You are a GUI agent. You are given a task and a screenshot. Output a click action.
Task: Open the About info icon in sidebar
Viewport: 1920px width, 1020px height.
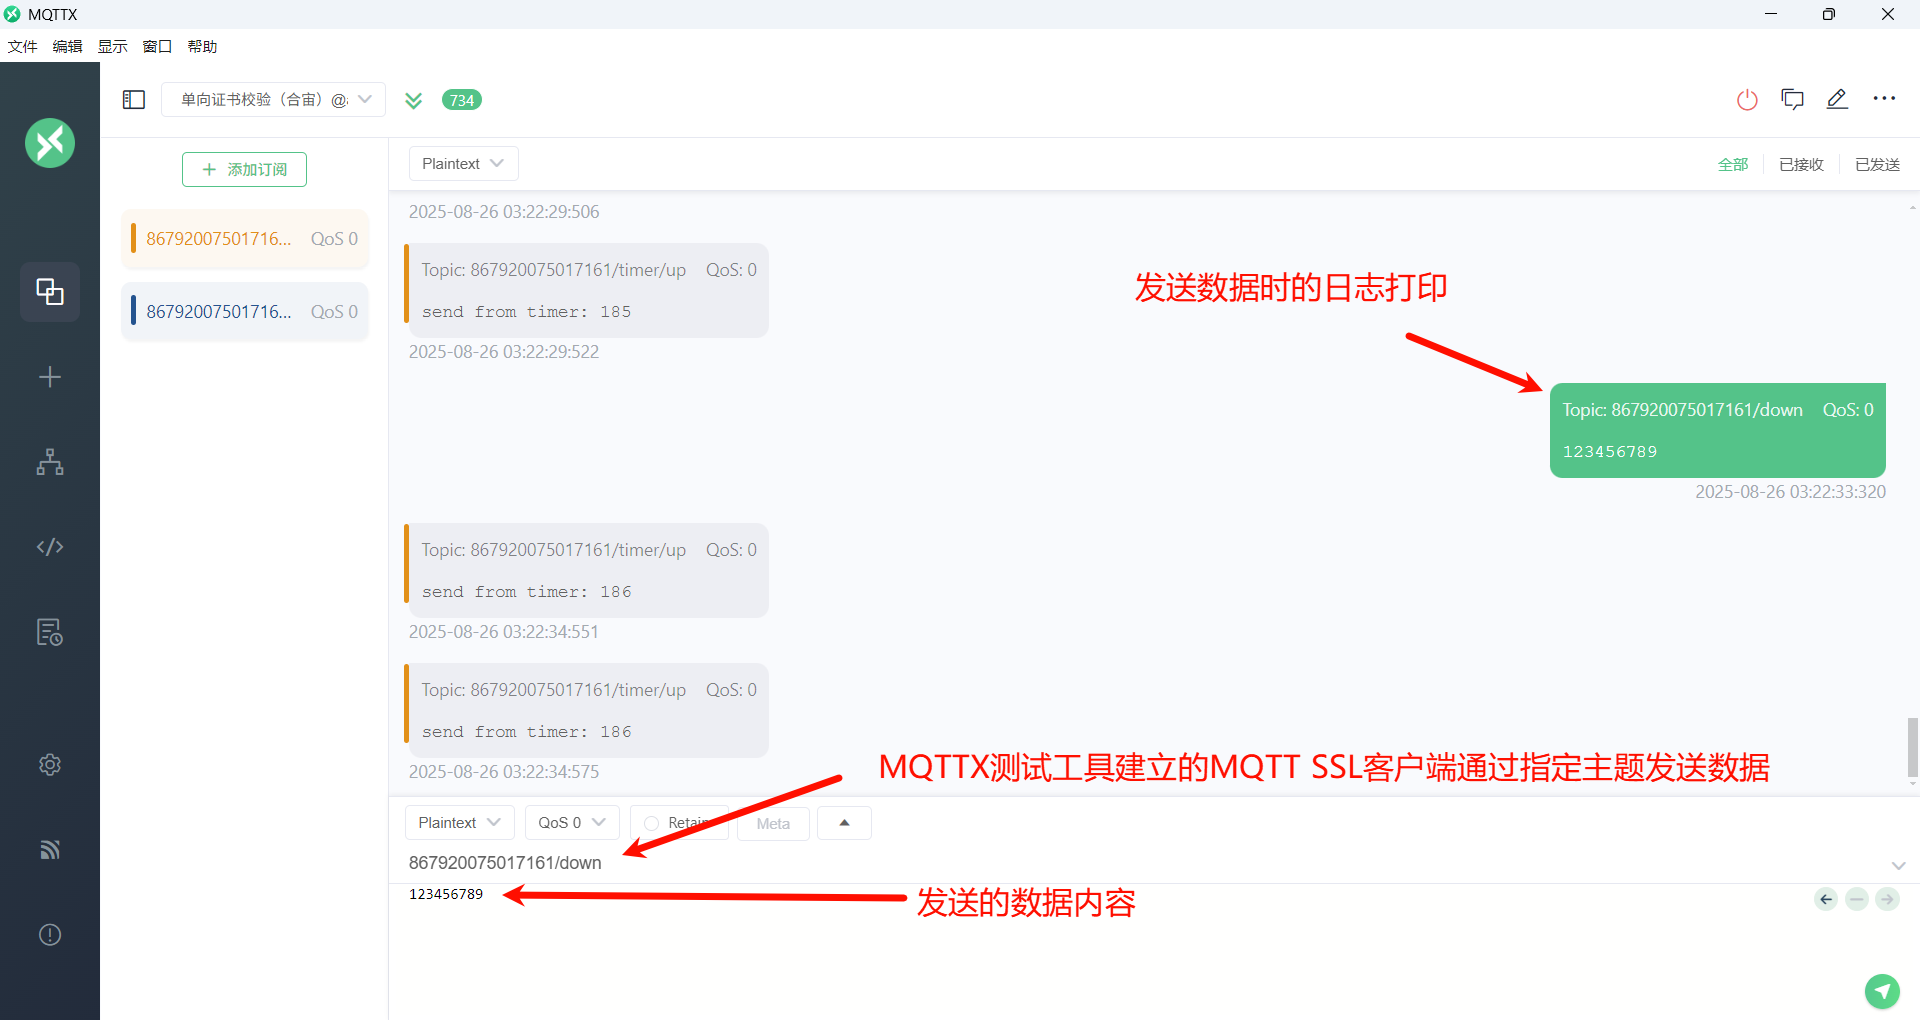click(x=50, y=935)
